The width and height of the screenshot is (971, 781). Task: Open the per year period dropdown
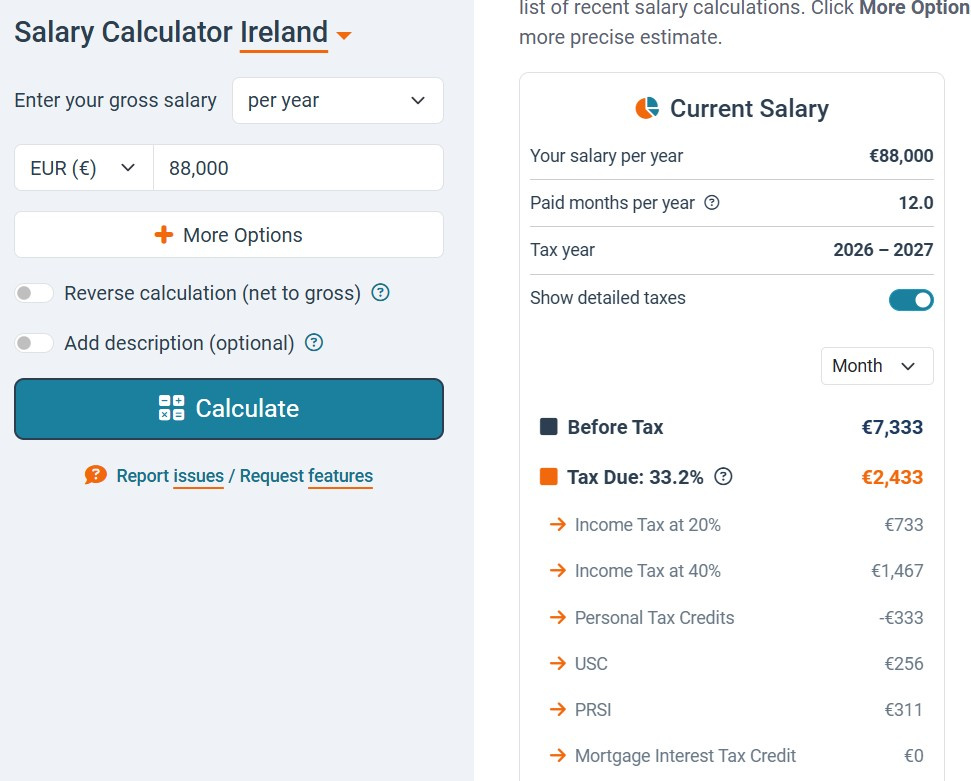337,101
